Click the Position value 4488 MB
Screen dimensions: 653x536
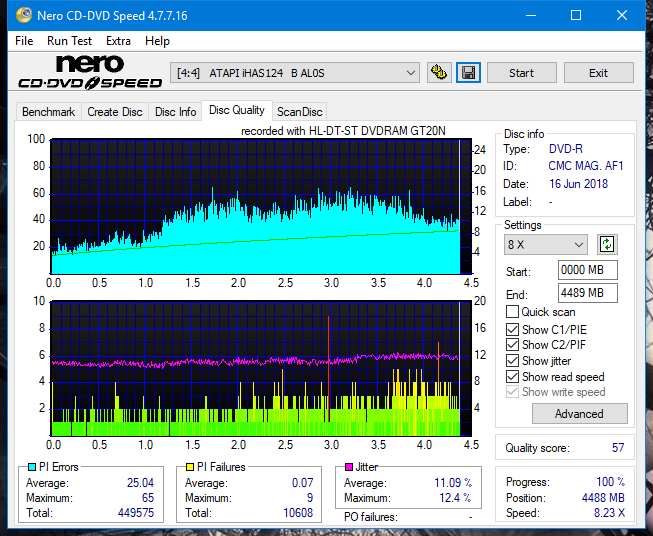(x=603, y=498)
